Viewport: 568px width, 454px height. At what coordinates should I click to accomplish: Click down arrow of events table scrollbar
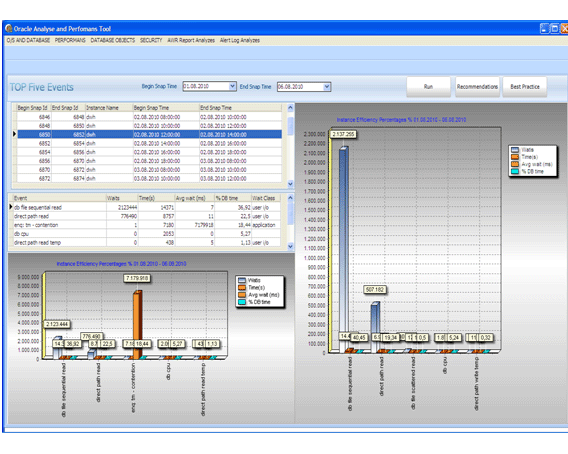click(x=290, y=246)
